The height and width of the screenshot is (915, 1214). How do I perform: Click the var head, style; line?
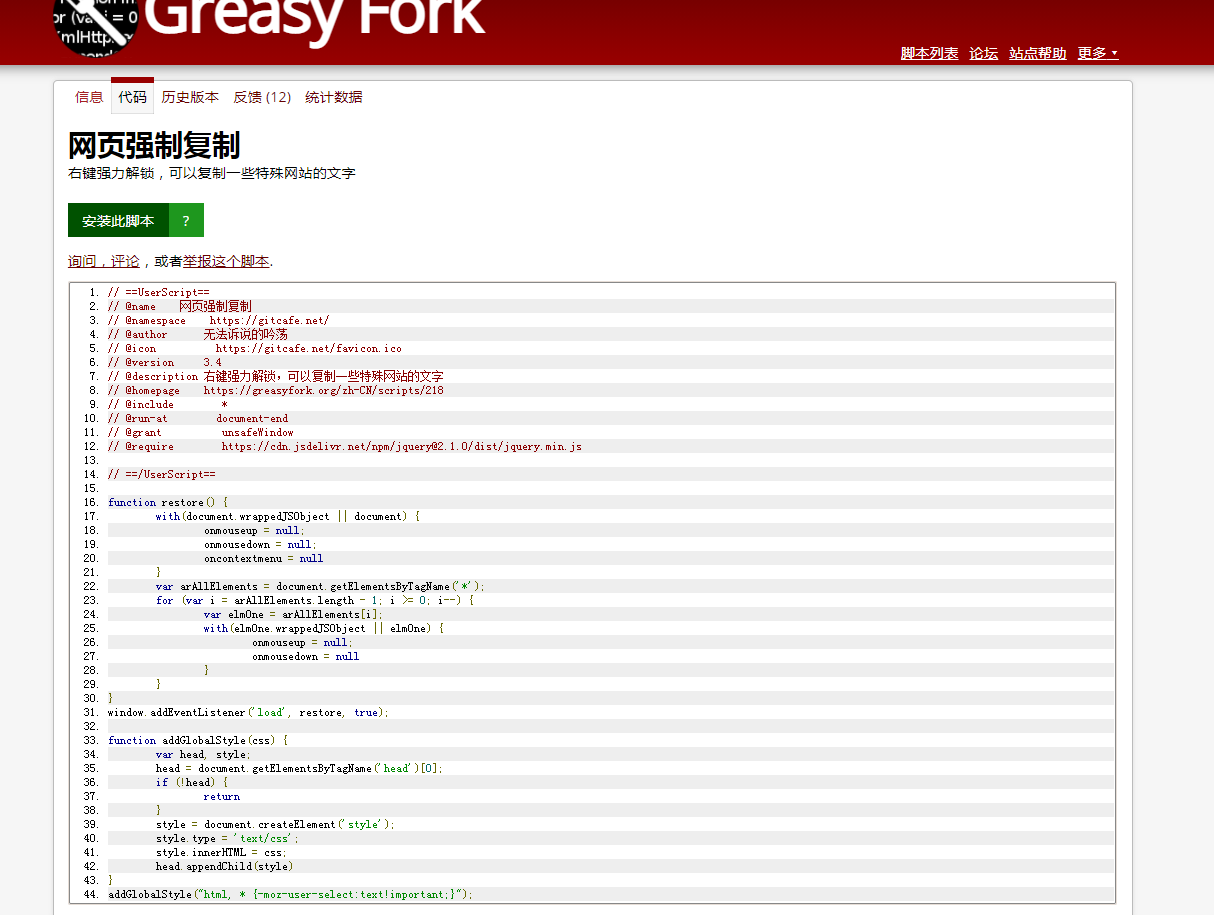[x=204, y=754]
